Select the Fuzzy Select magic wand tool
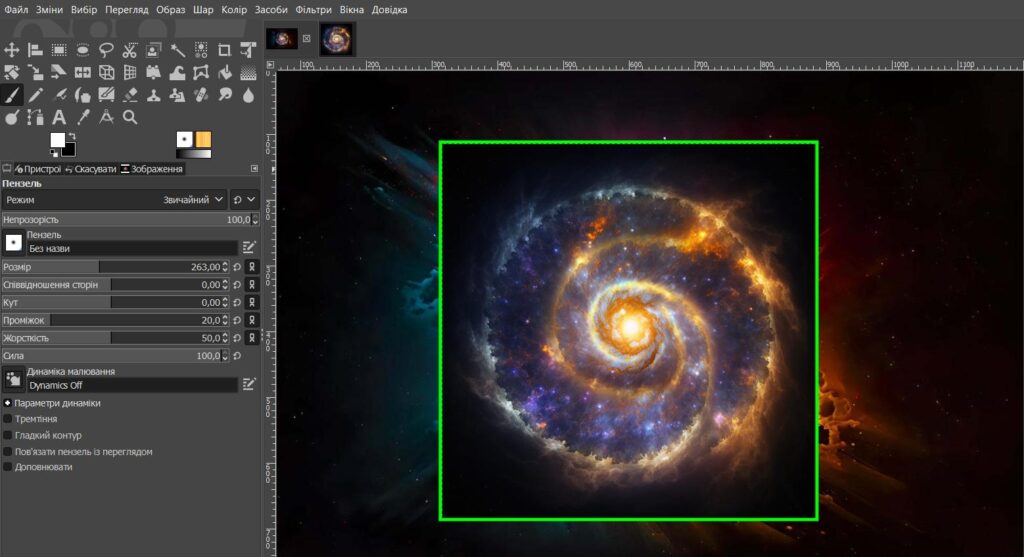The width and height of the screenshot is (1024, 557). pos(177,50)
